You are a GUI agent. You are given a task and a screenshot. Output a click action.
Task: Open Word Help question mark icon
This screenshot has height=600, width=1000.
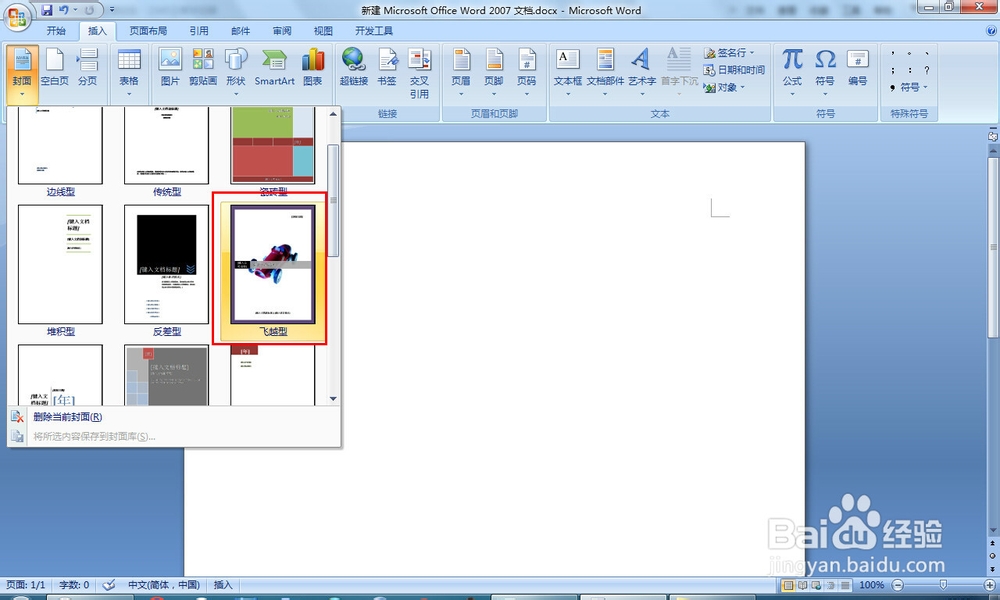992,31
